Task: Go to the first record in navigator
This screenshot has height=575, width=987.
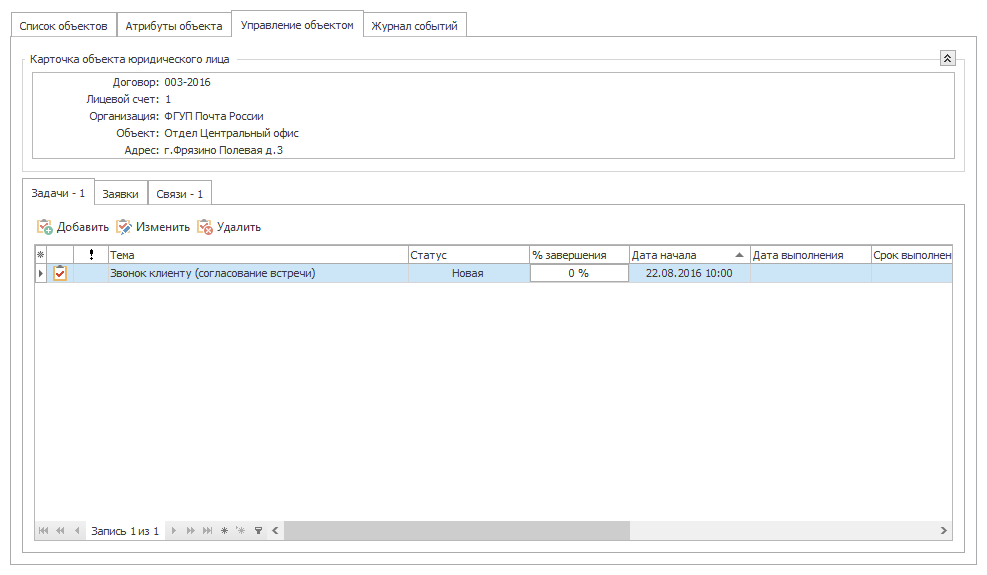Action: pos(43,530)
